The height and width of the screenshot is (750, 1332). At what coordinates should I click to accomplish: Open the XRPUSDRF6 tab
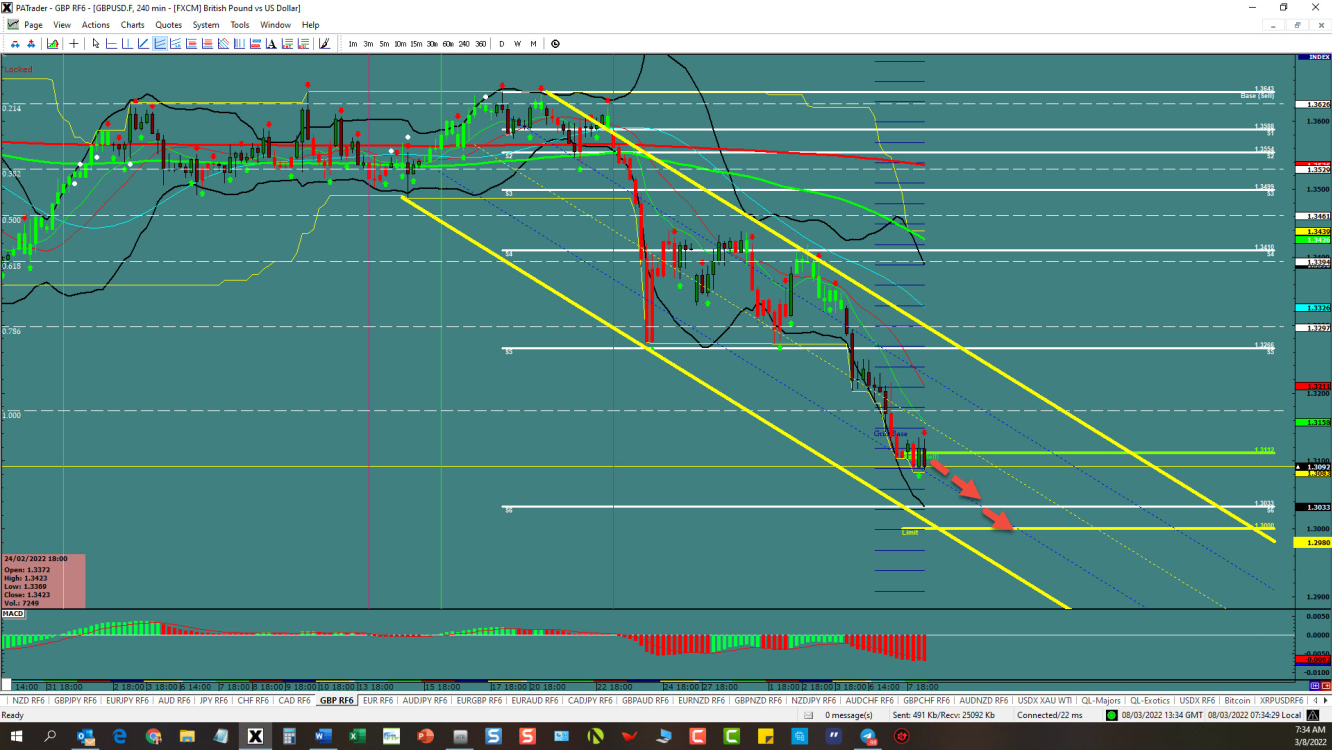[1282, 700]
